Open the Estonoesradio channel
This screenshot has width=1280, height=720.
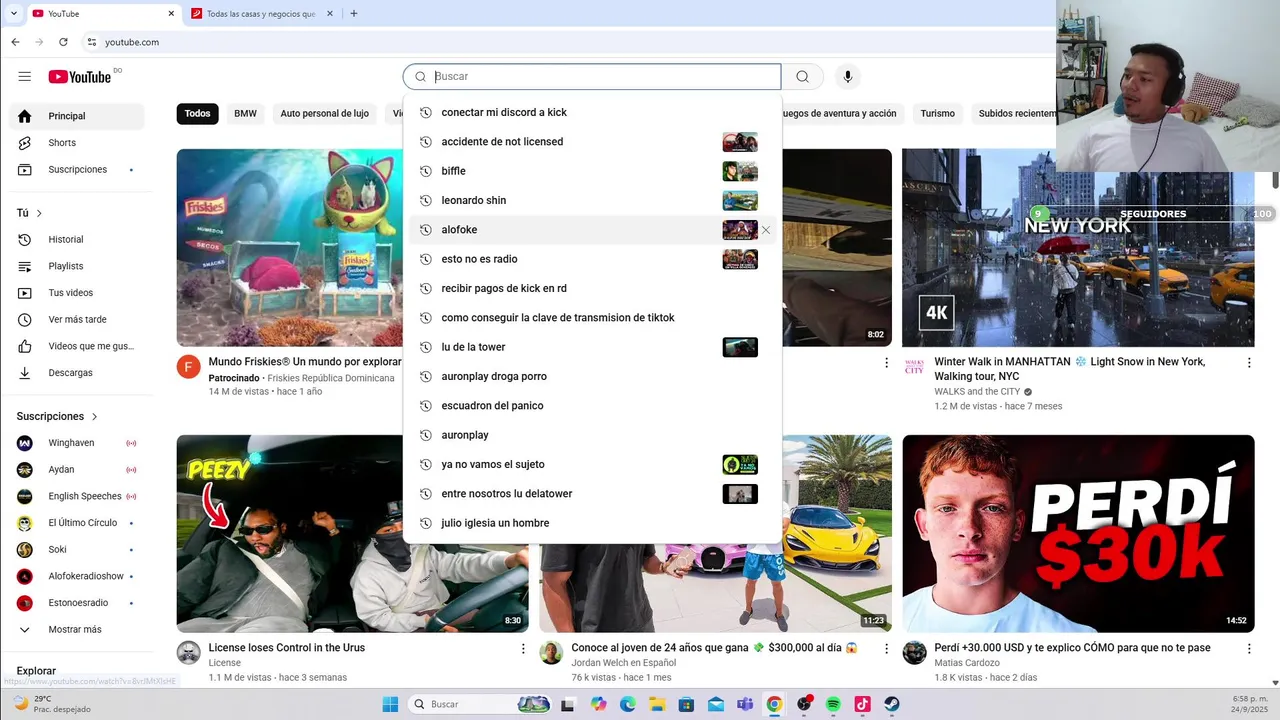point(76,603)
